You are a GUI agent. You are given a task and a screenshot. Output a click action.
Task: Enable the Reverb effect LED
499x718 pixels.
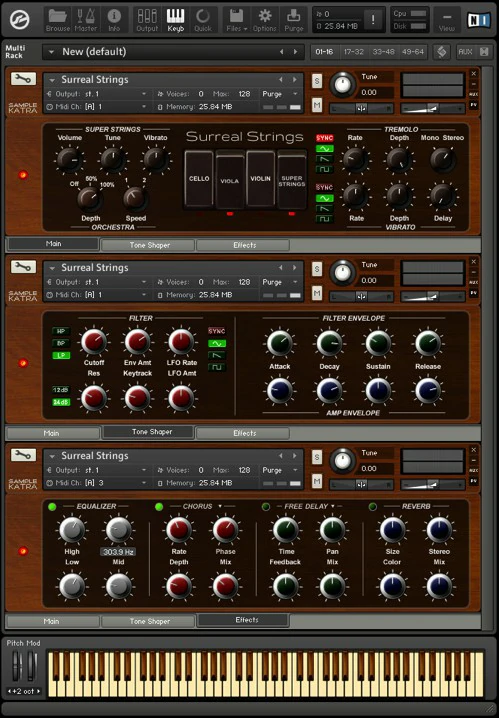373,506
